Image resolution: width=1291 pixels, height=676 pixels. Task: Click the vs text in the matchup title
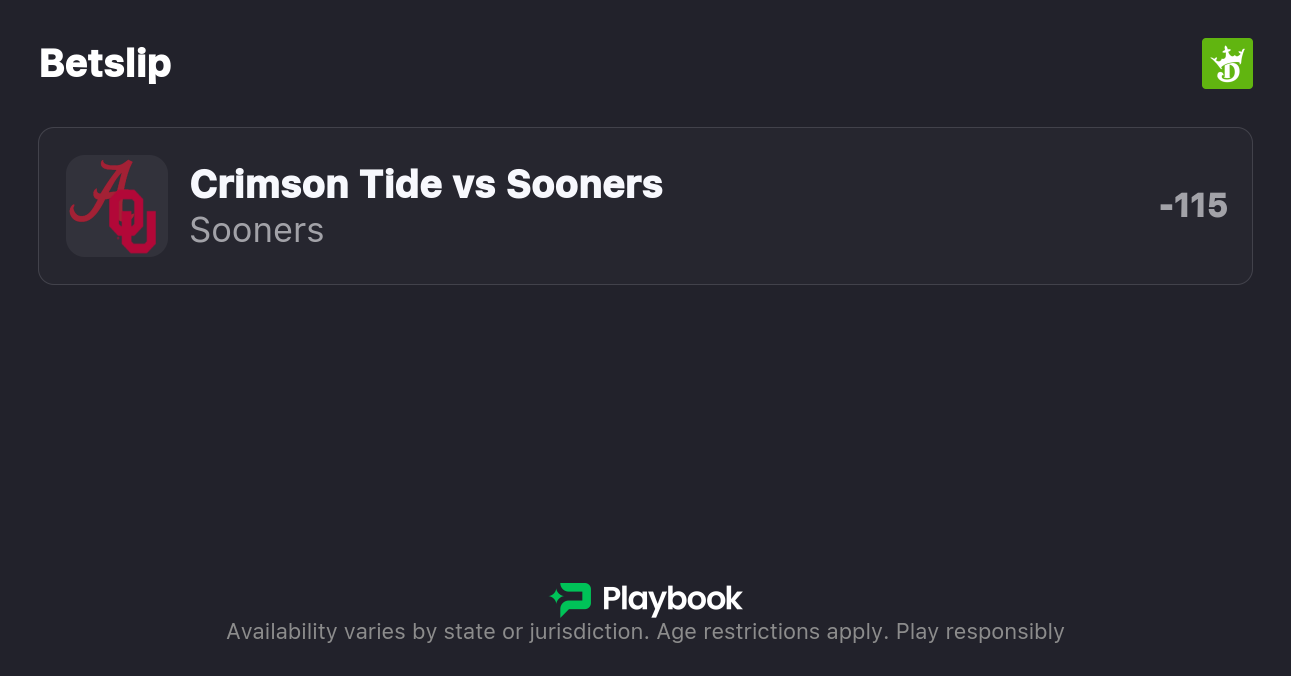[473, 184]
